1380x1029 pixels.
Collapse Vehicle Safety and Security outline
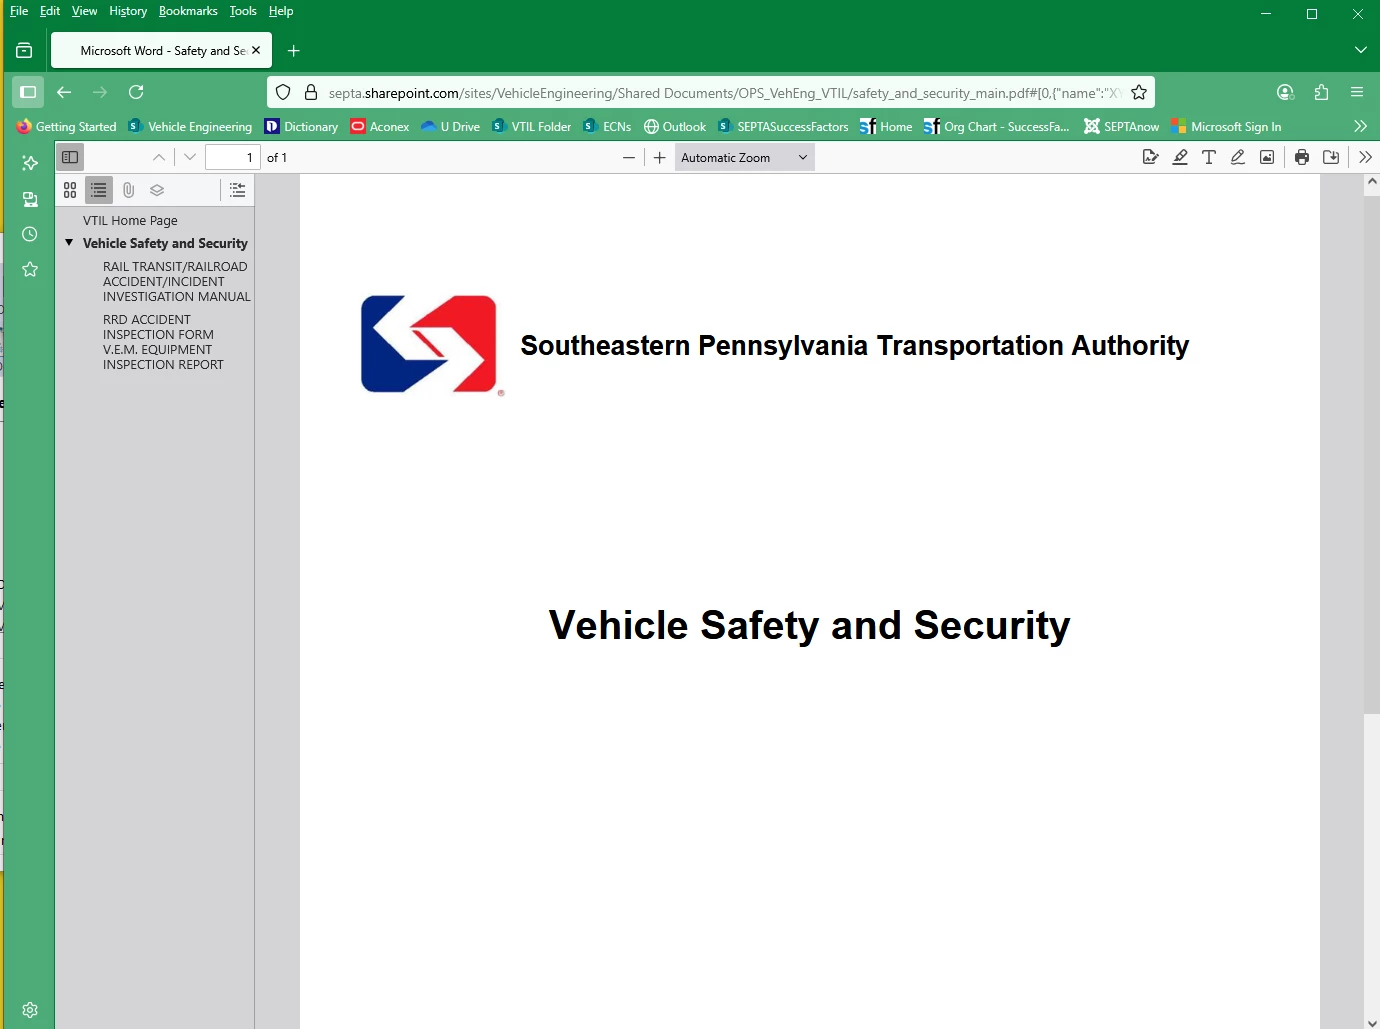point(69,243)
